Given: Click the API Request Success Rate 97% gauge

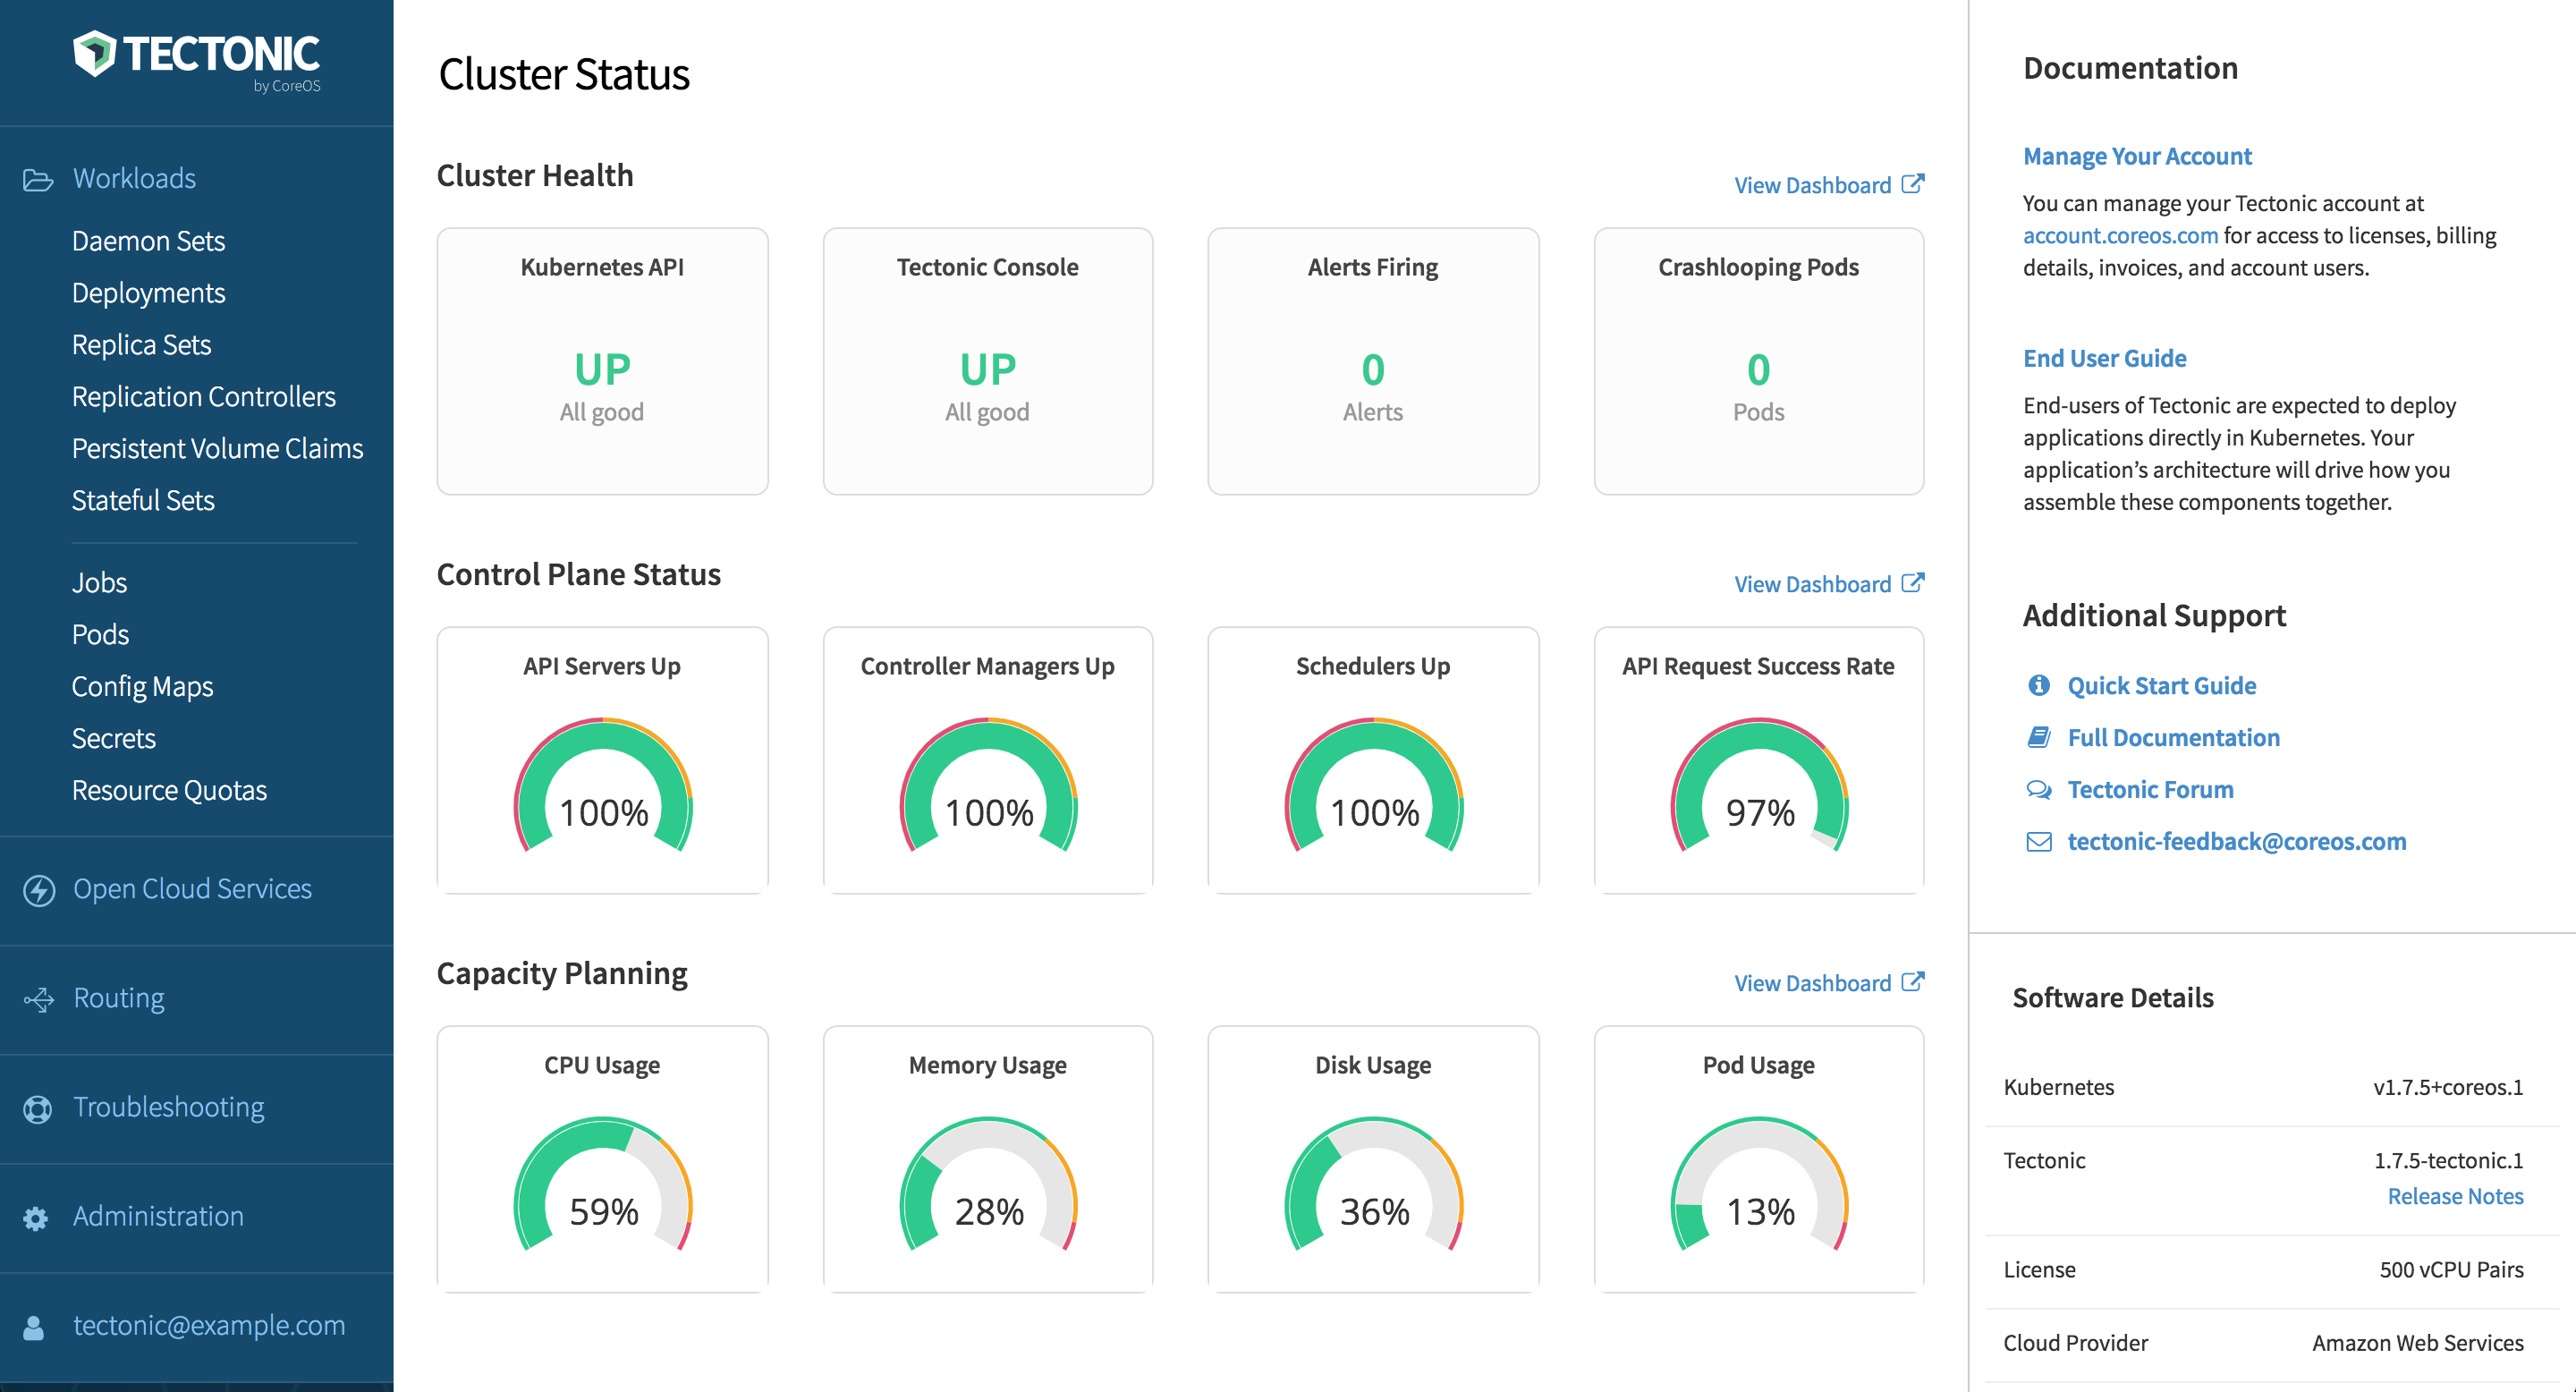Looking at the screenshot, I should [1759, 785].
